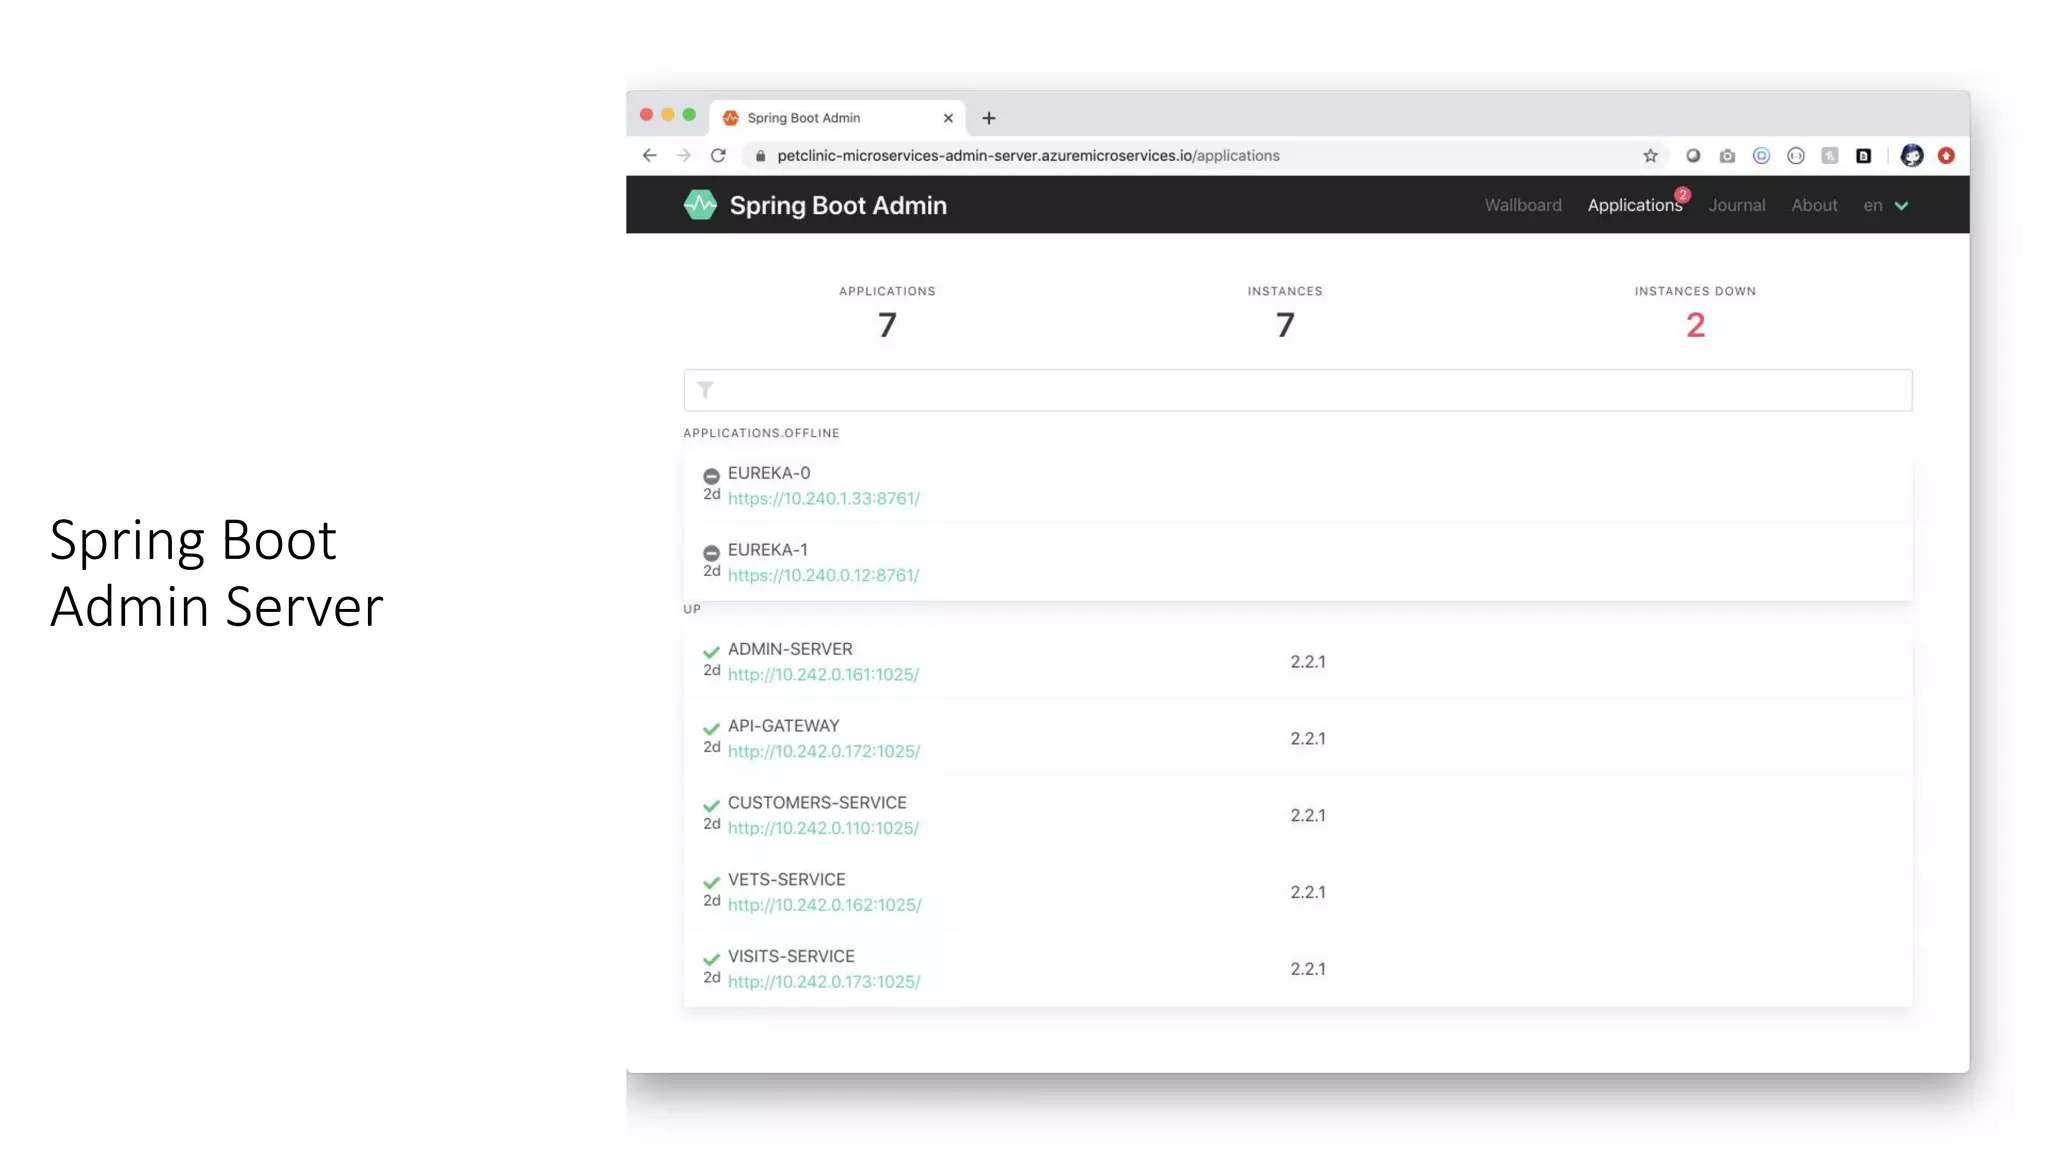Expand the en language dropdown
Image resolution: width=2048 pixels, height=1152 pixels.
tap(1886, 205)
